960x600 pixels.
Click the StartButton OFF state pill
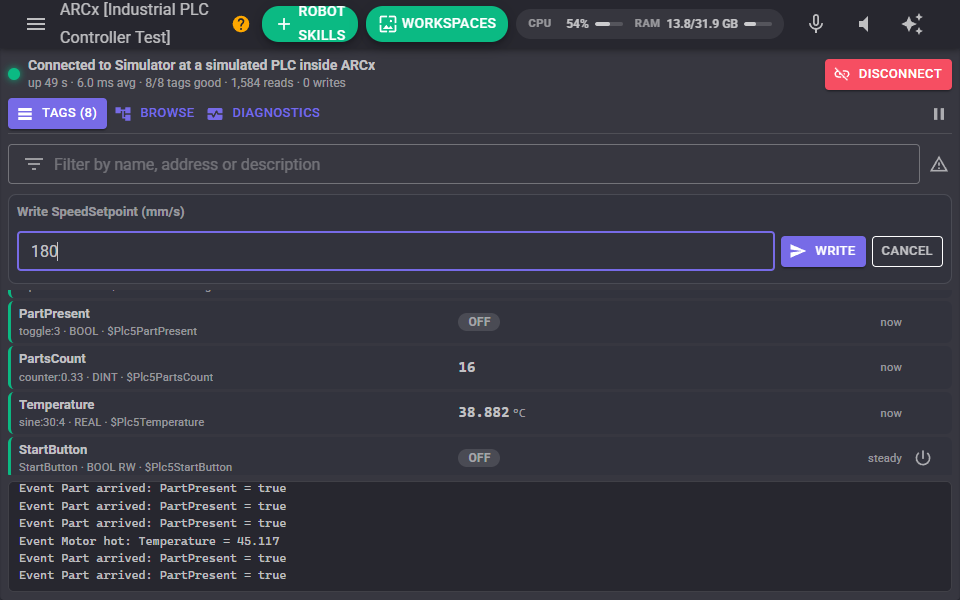point(479,458)
